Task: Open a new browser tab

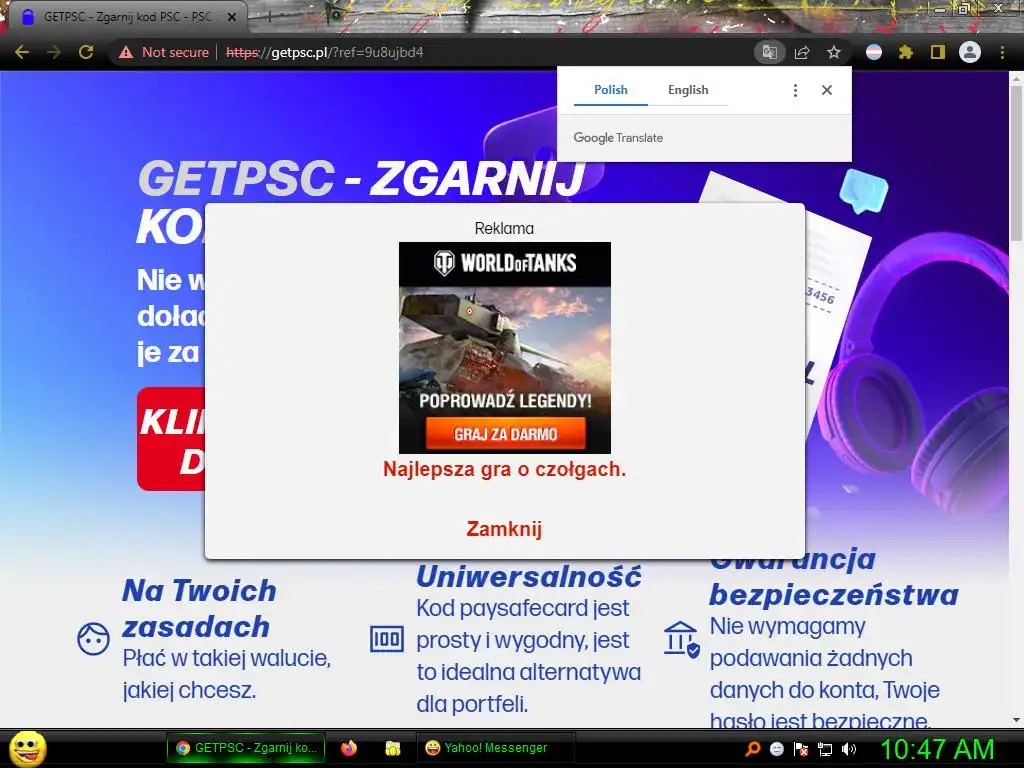Action: click(x=269, y=17)
